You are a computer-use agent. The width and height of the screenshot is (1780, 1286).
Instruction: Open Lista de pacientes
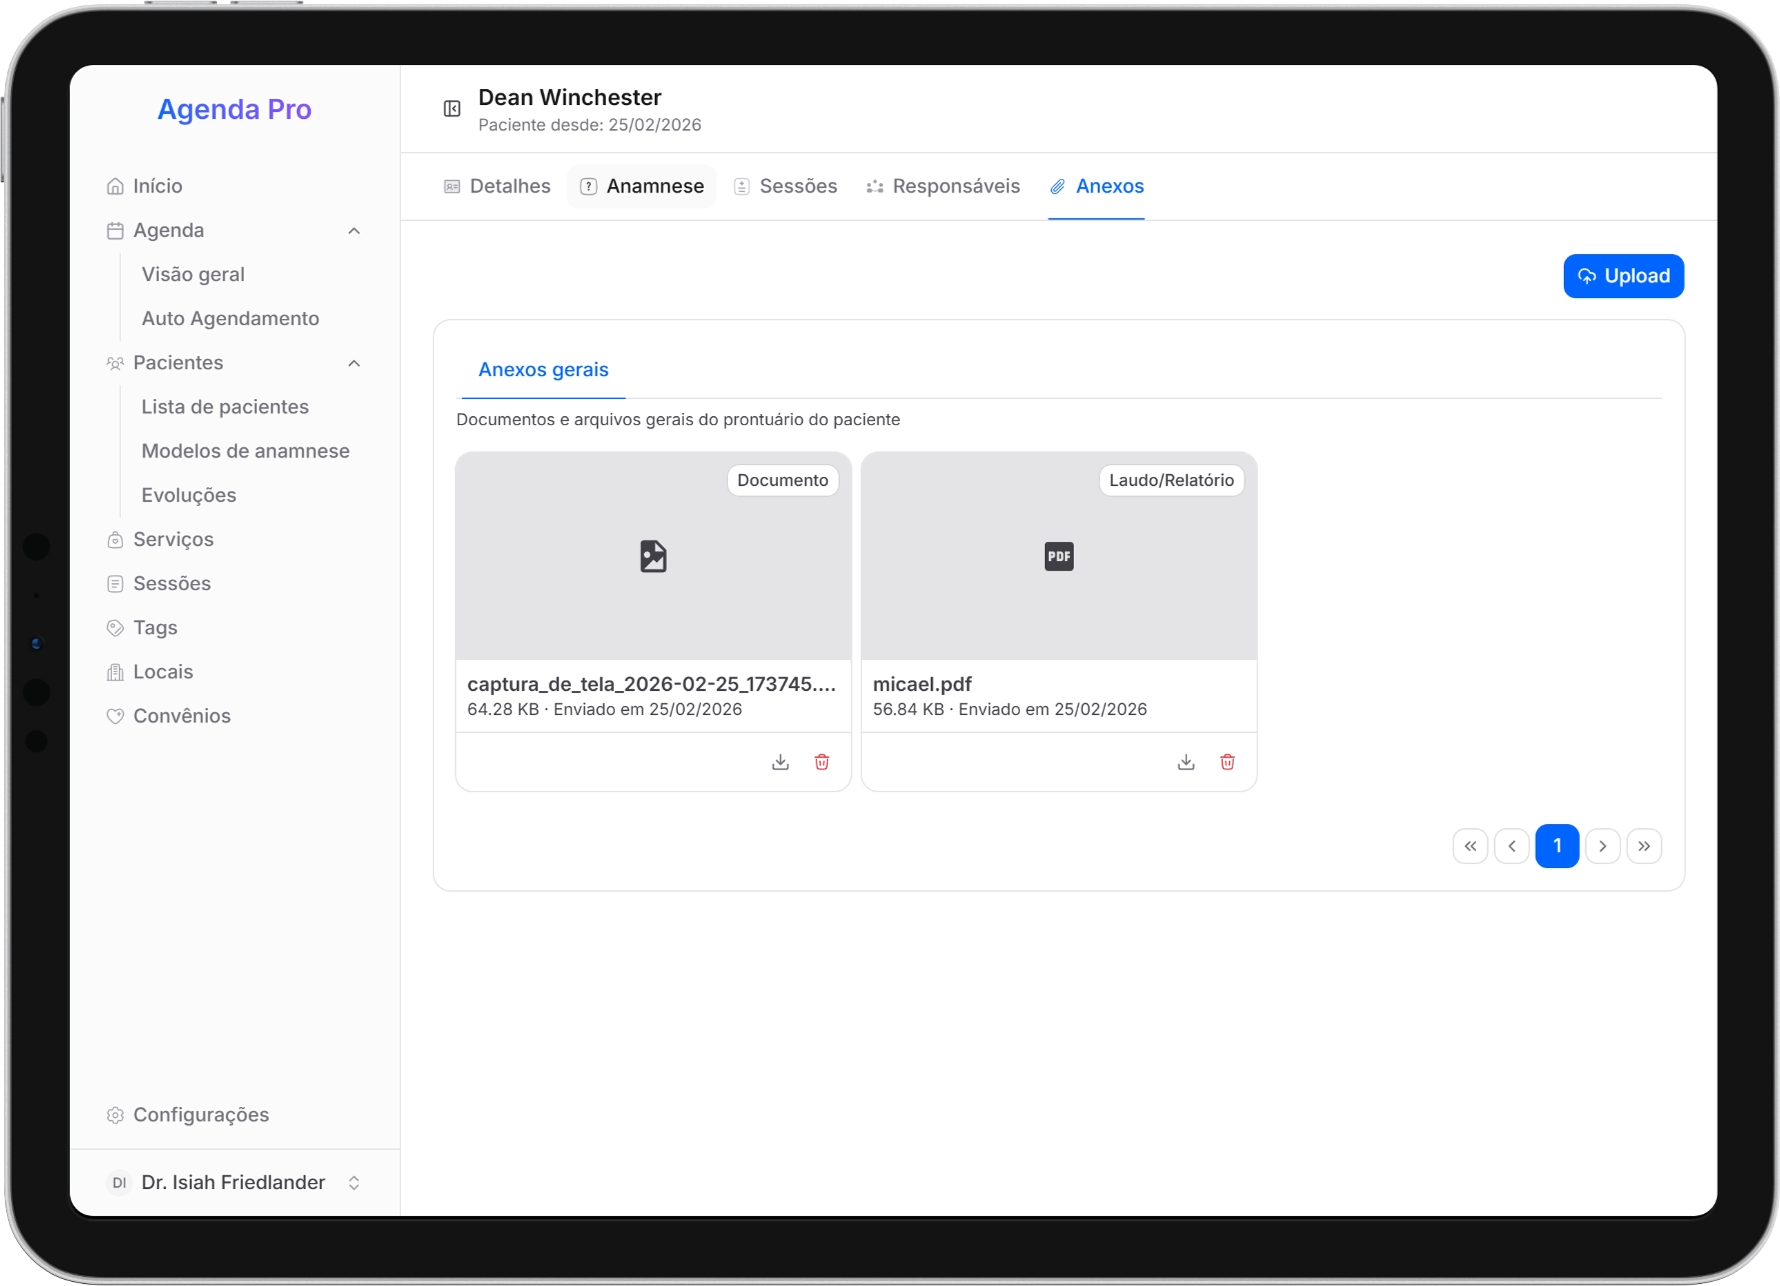[225, 407]
